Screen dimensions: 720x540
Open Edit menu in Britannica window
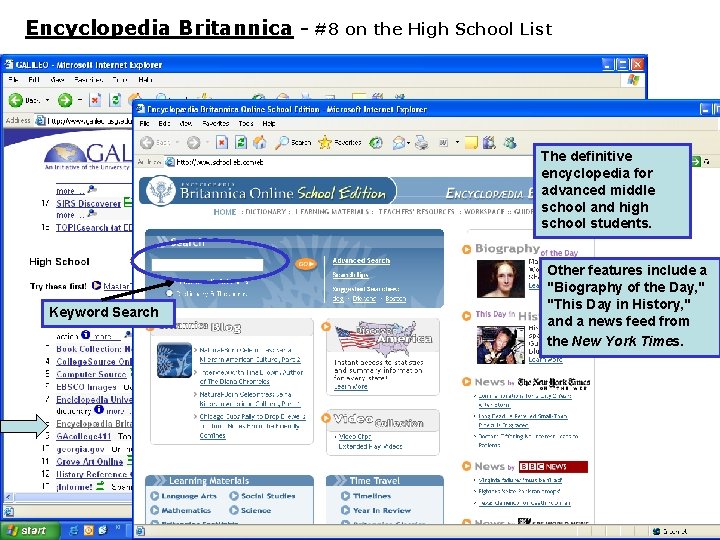(x=164, y=124)
